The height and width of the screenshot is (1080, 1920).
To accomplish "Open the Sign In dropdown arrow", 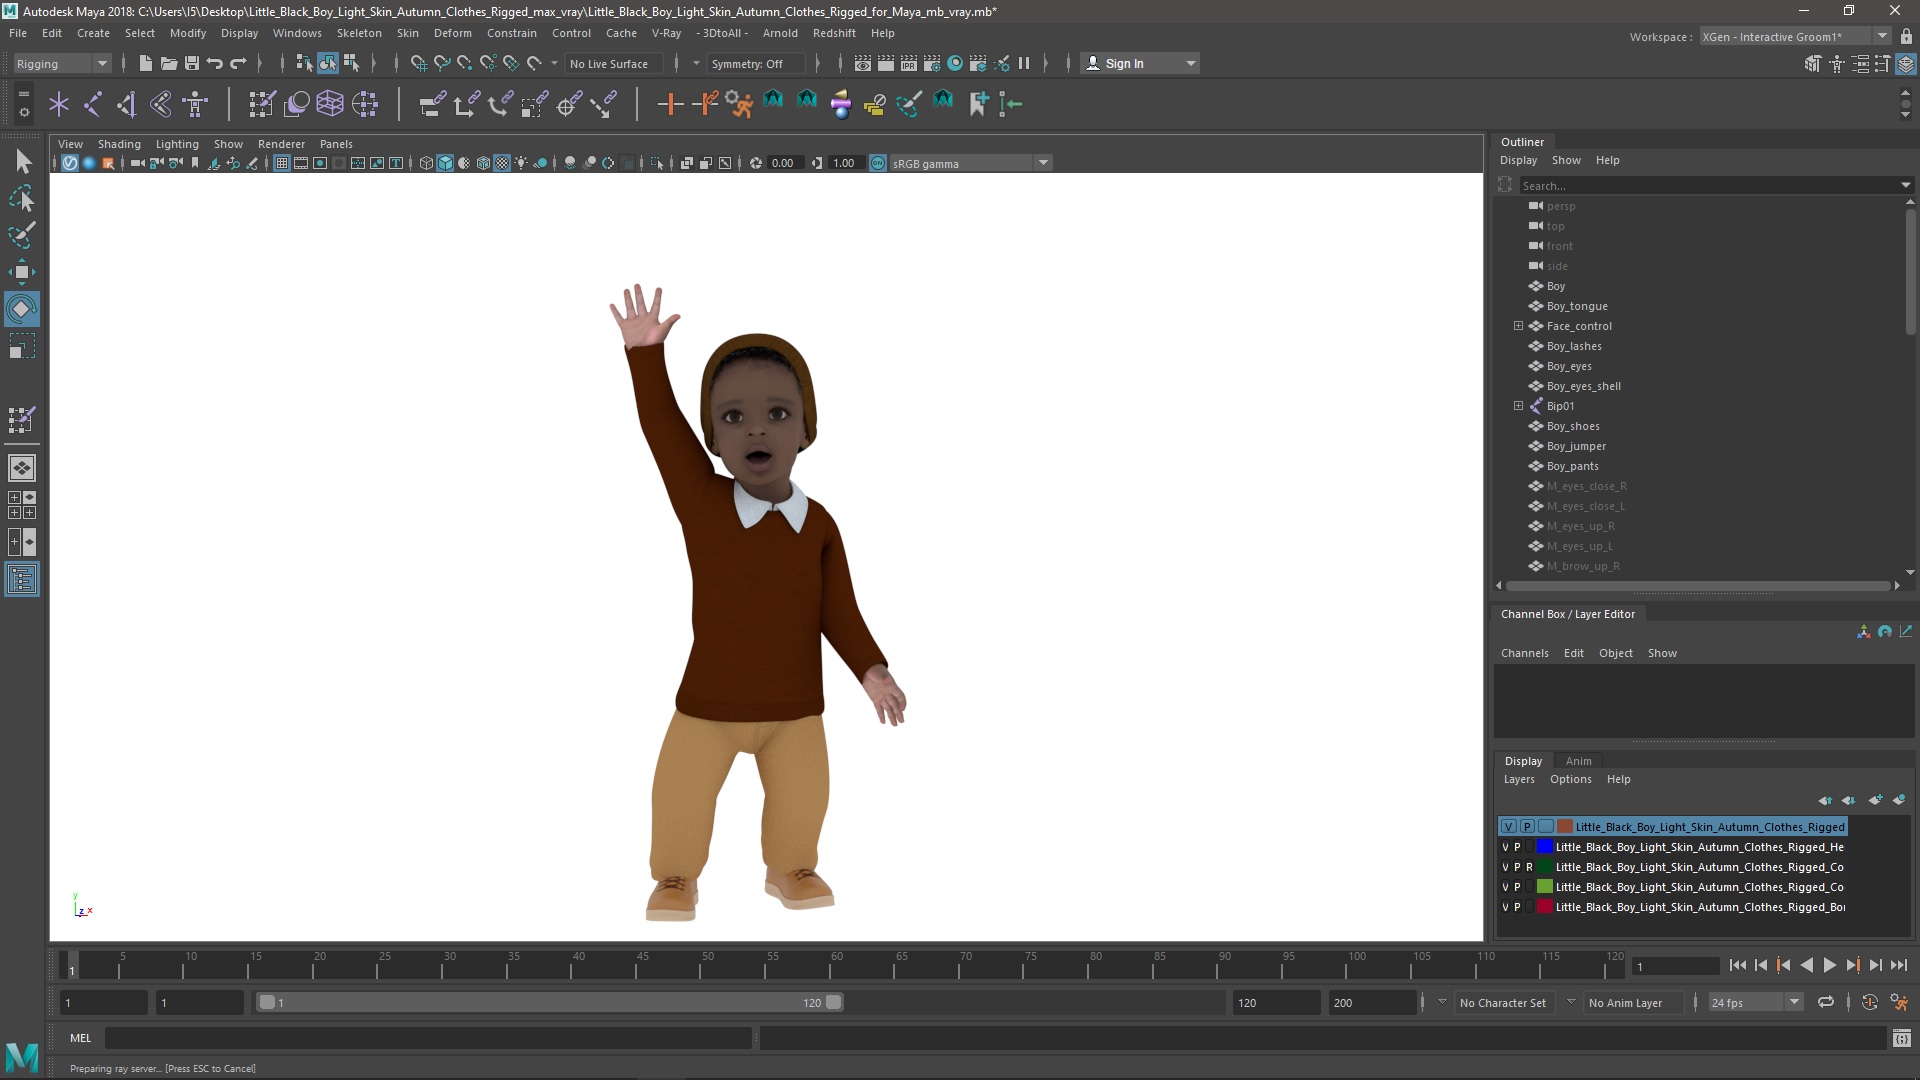I will [1190, 63].
